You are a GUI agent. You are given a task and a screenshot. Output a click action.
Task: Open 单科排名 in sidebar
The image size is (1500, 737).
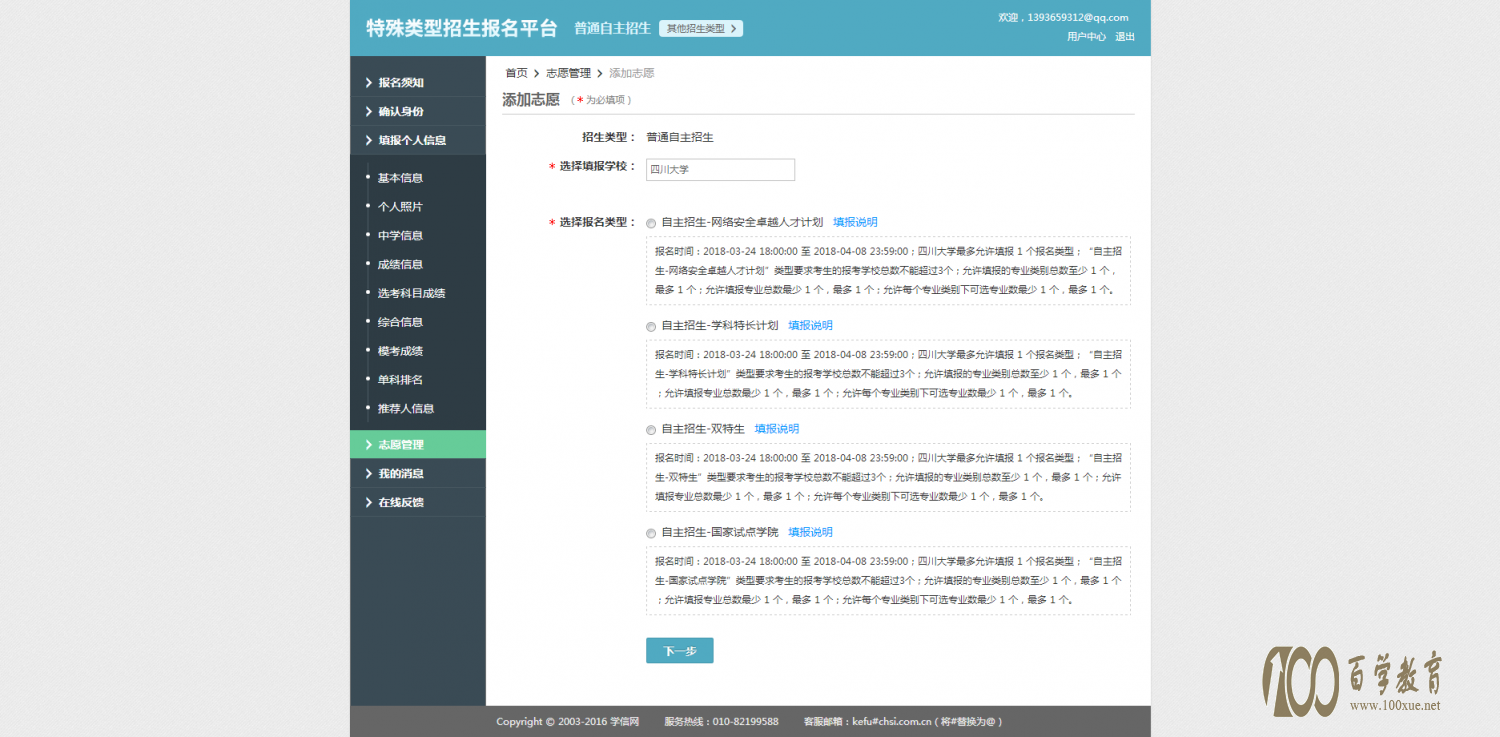(400, 380)
